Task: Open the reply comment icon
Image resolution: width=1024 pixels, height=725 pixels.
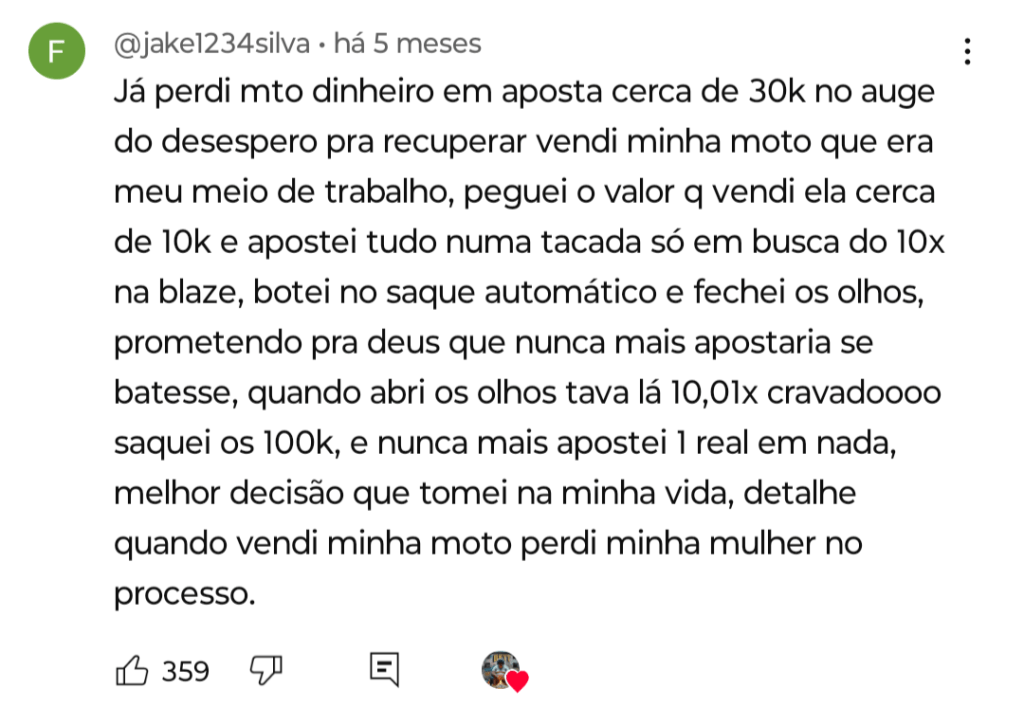Action: pos(384,670)
